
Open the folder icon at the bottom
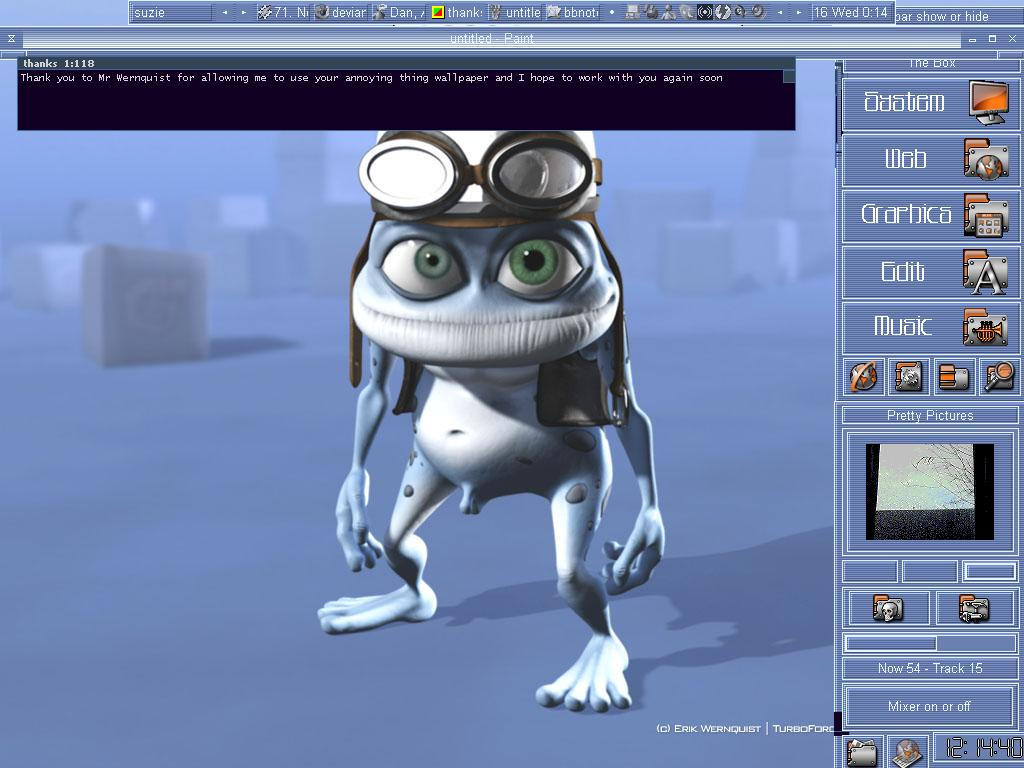pos(862,752)
